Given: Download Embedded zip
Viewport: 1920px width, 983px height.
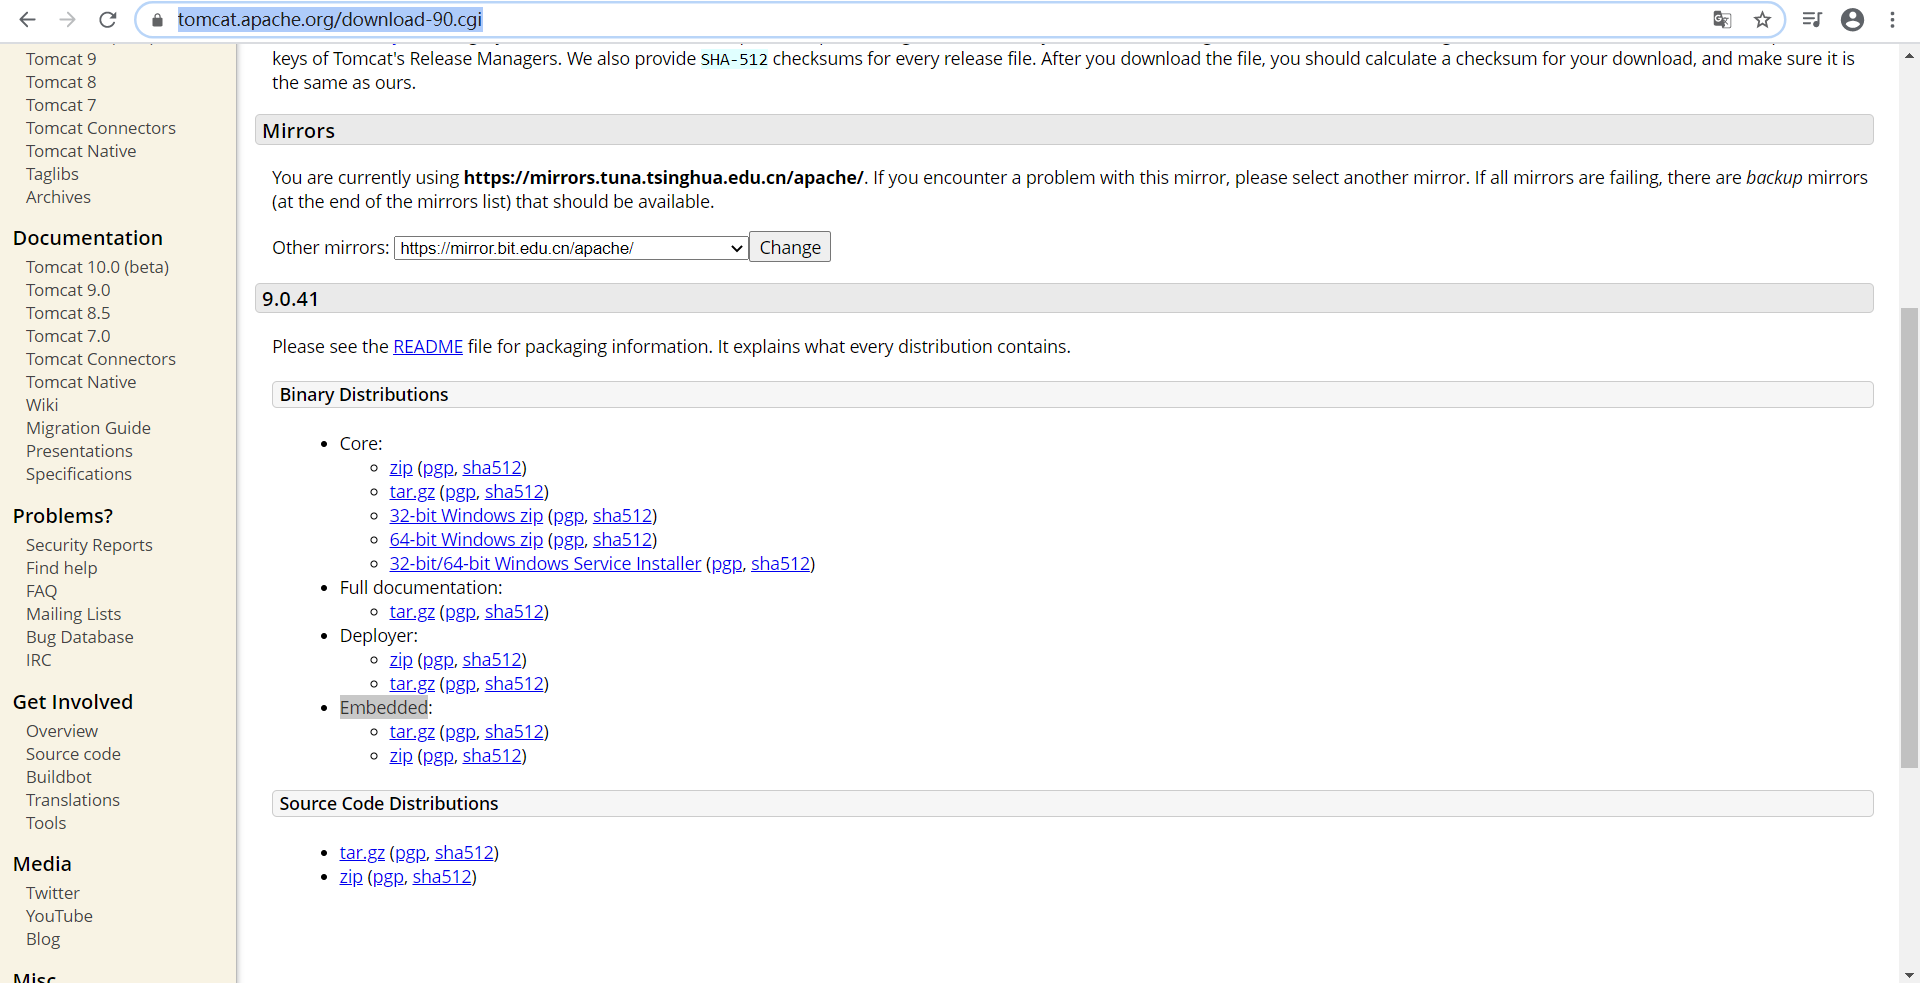Looking at the screenshot, I should click(401, 756).
